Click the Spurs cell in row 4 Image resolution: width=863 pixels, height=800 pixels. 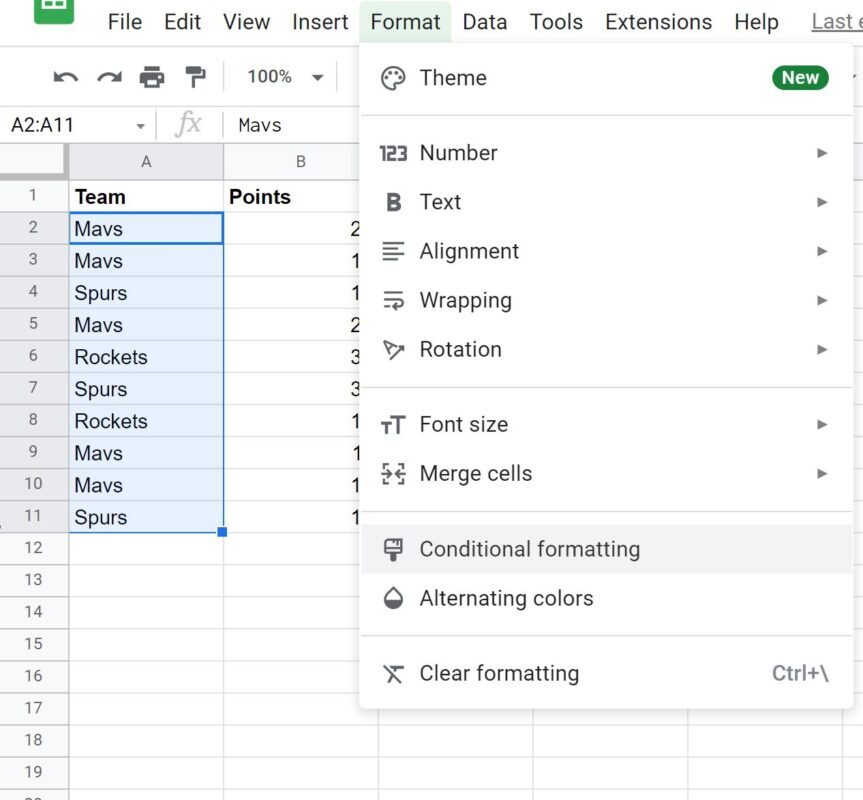(x=146, y=293)
